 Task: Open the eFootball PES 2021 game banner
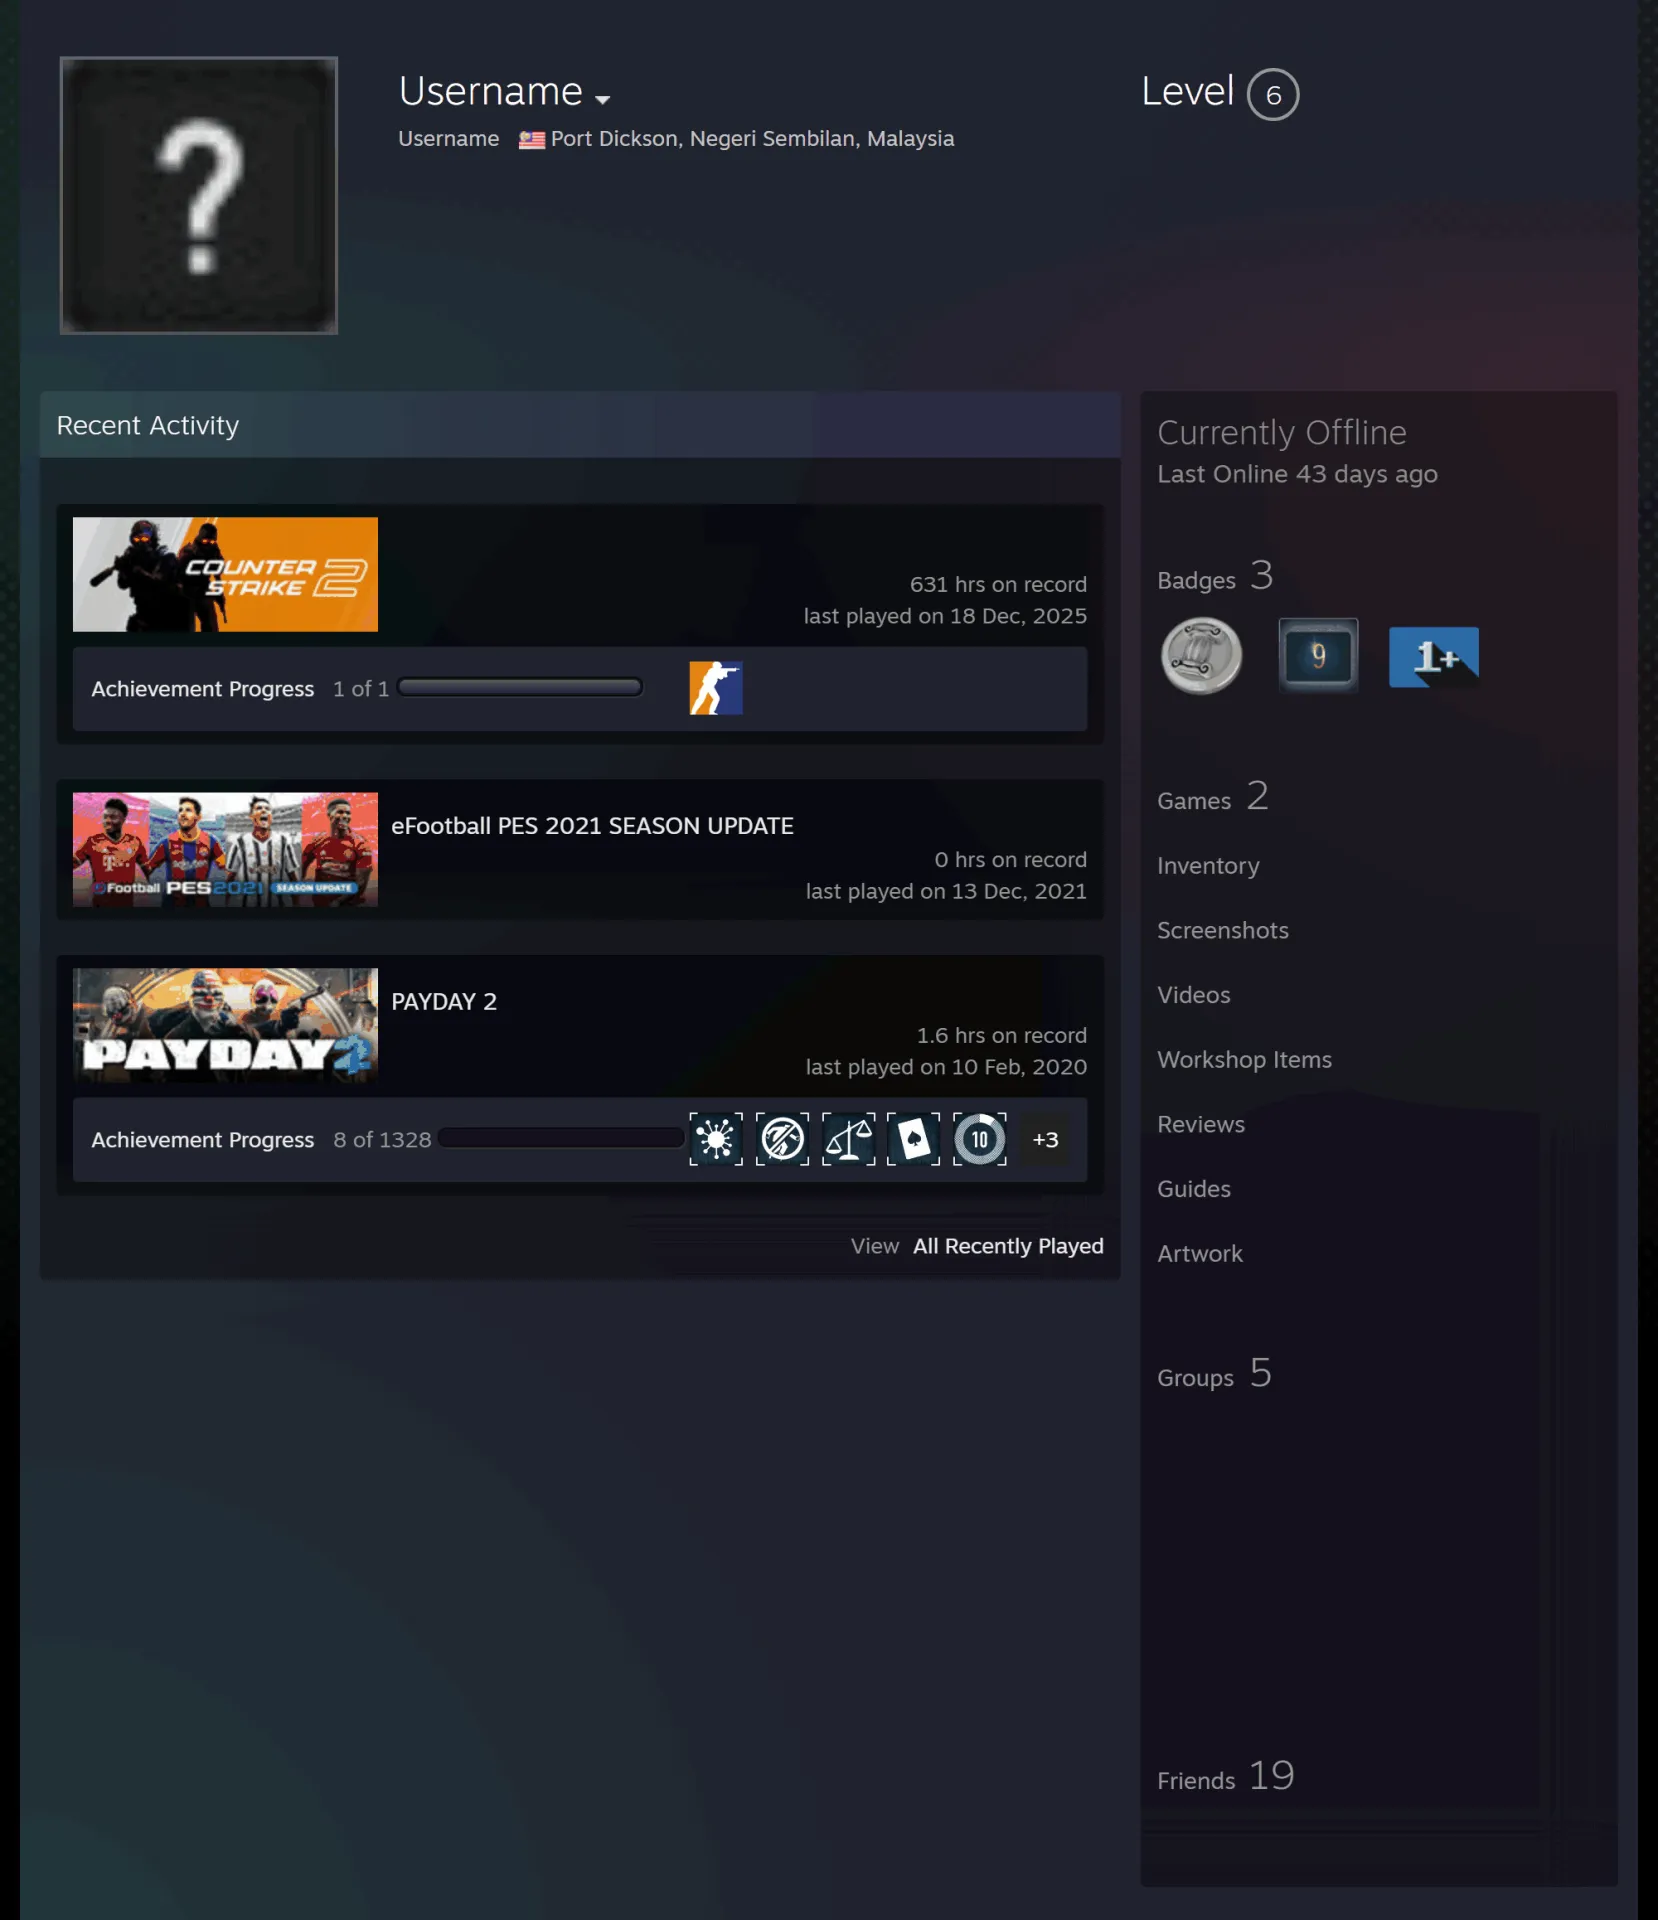click(x=225, y=850)
